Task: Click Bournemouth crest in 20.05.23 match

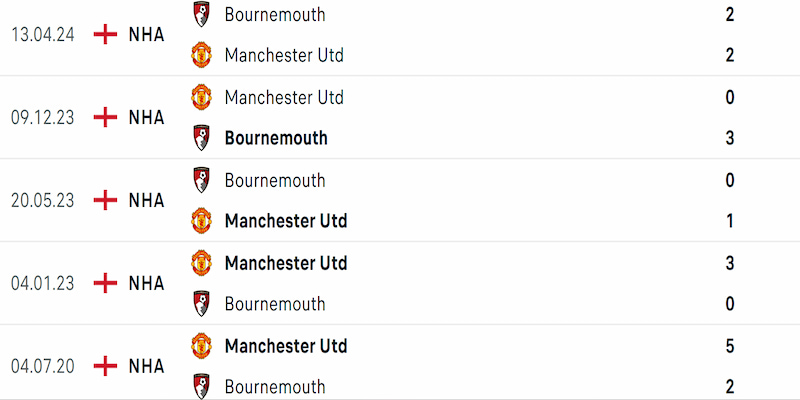Action: click(202, 180)
